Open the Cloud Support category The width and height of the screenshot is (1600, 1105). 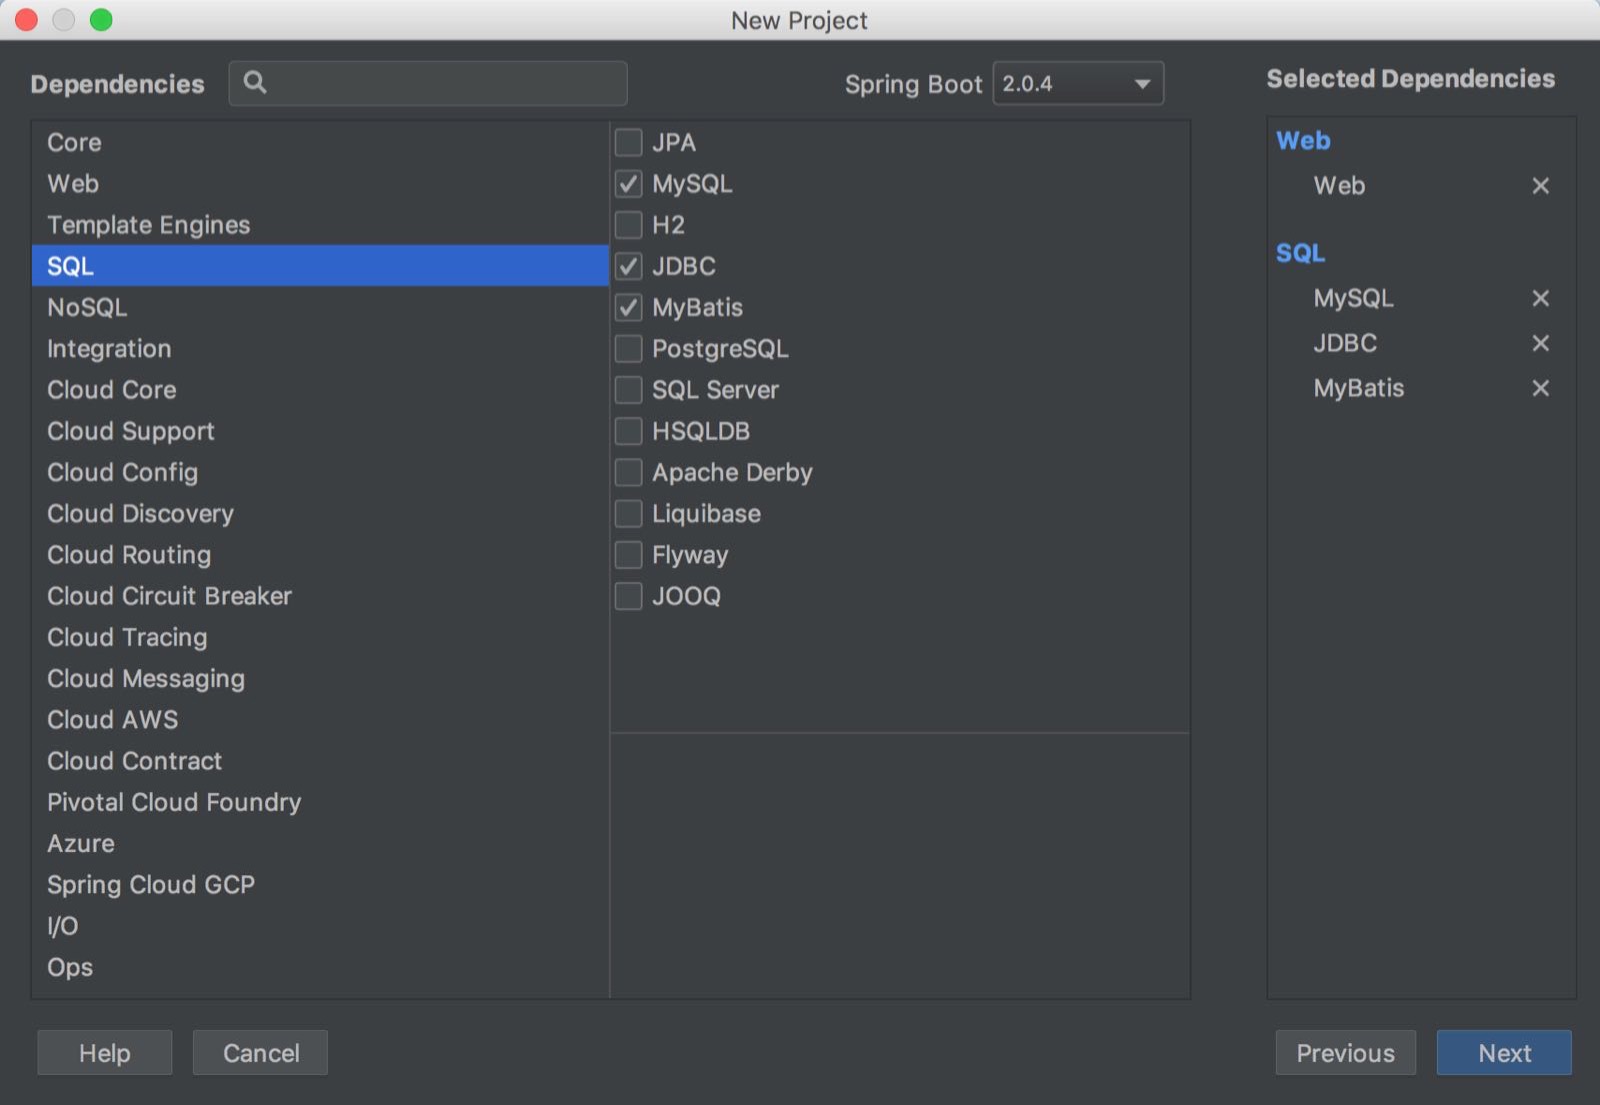coord(320,431)
